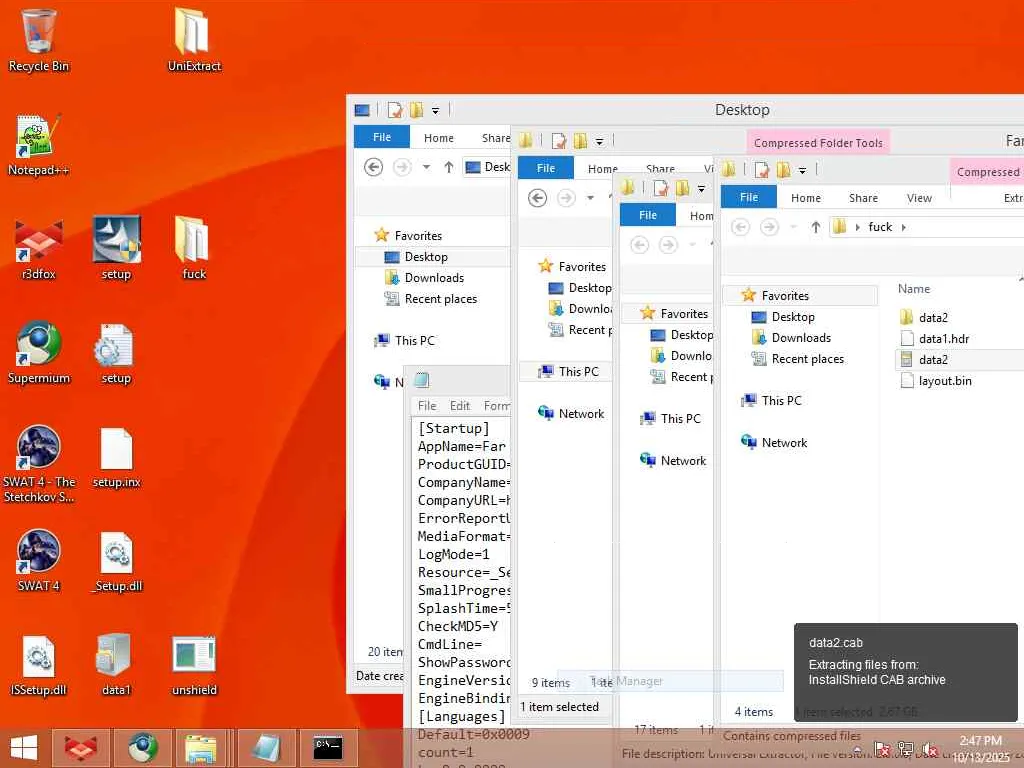
Task: Open the Recycle Bin desktop icon
Action: click(39, 39)
